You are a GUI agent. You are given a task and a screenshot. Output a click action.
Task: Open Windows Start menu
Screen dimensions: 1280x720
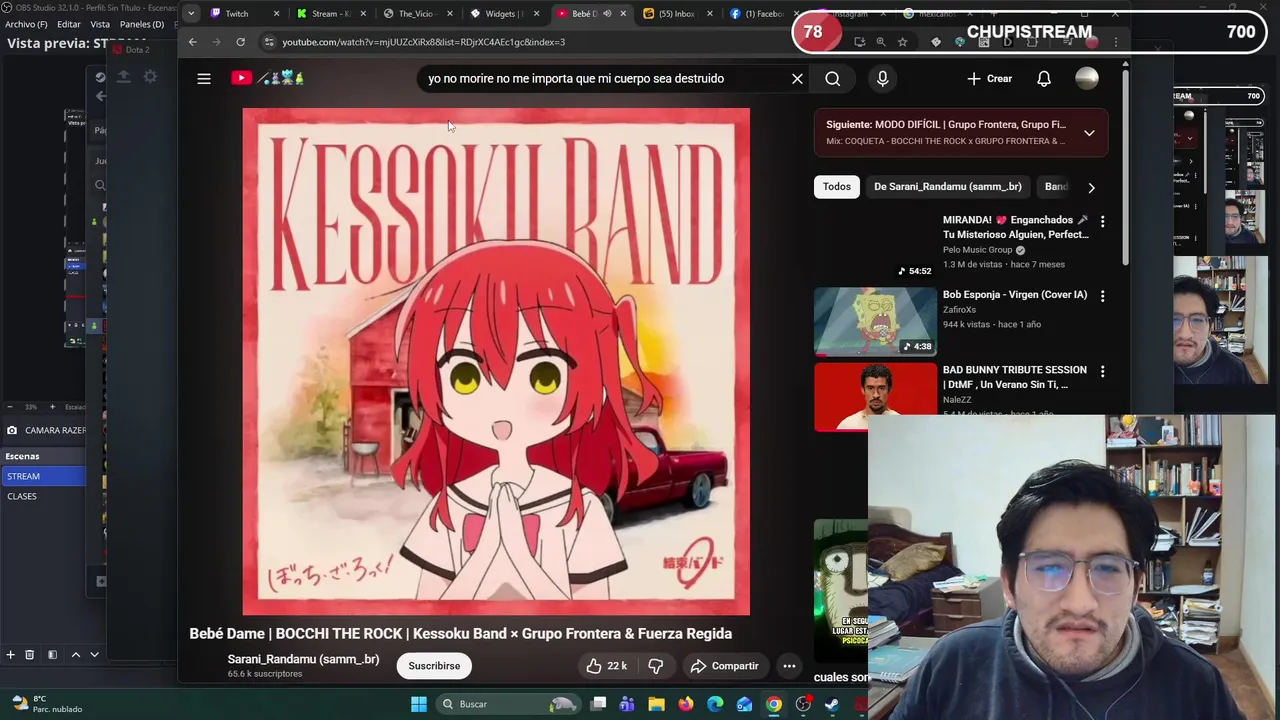tap(419, 704)
